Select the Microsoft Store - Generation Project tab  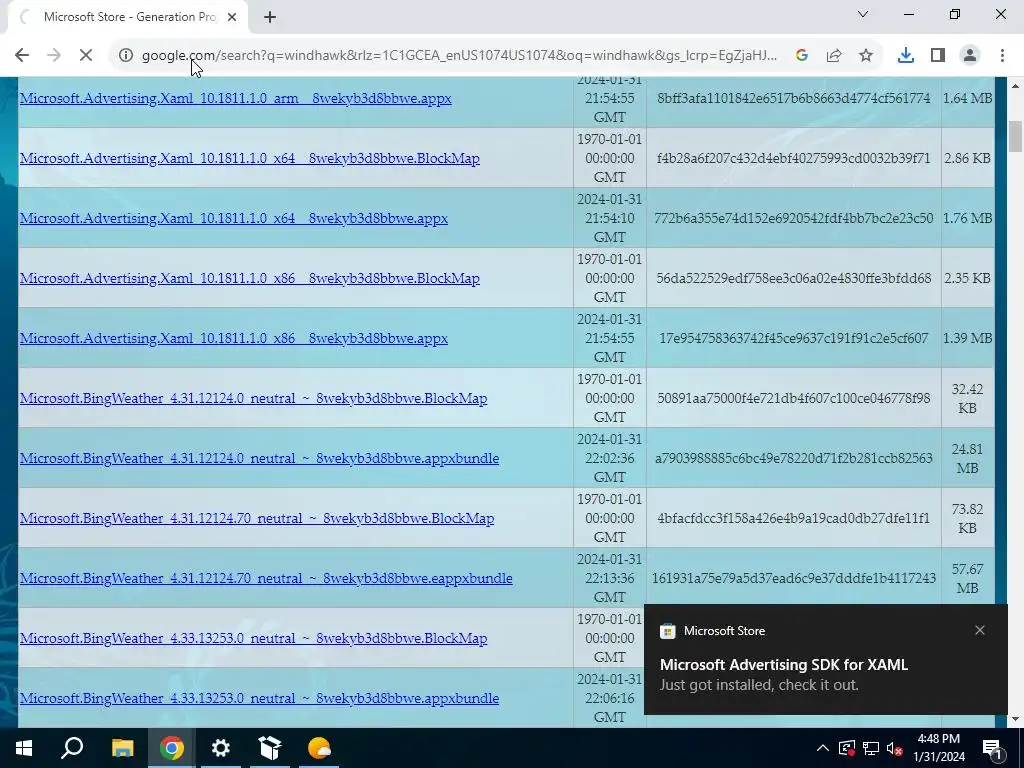(128, 17)
